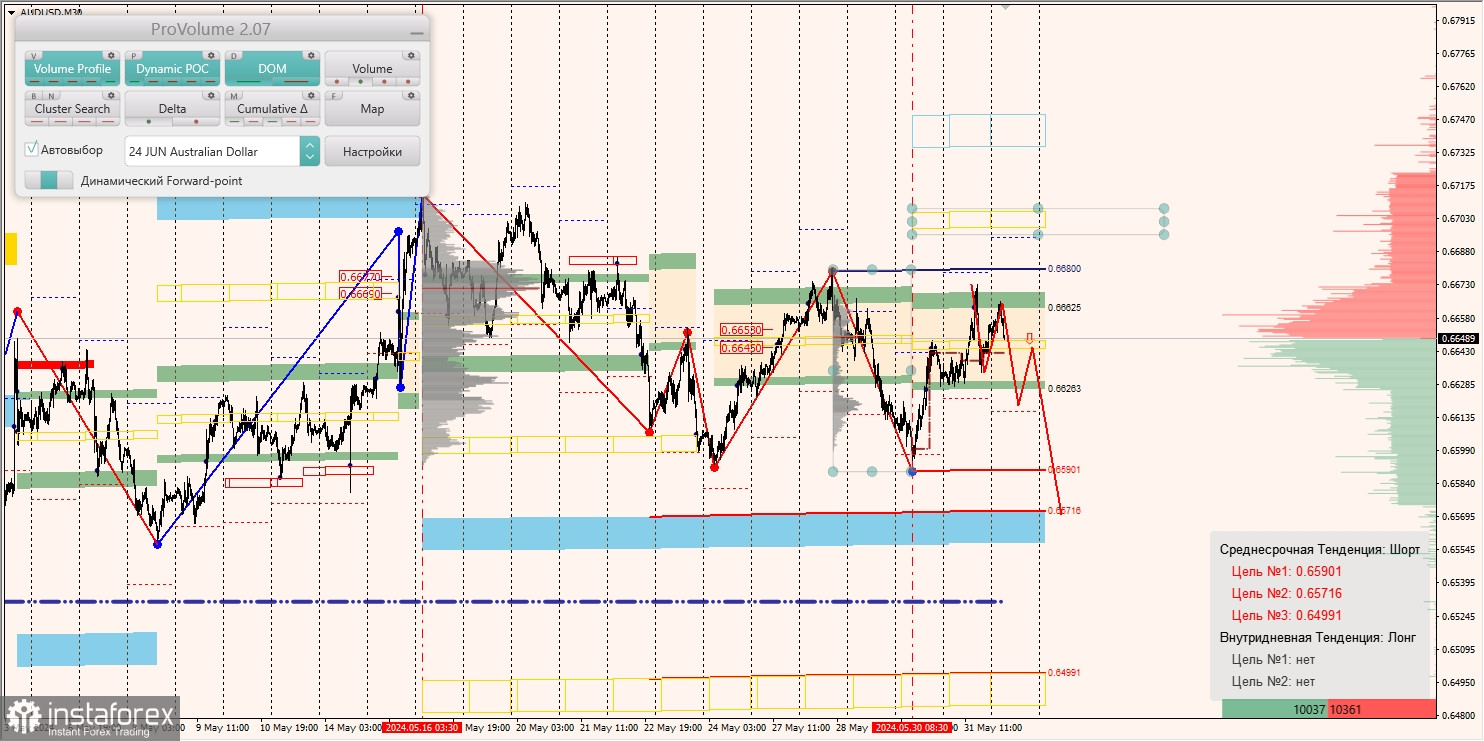This screenshot has height=741, width=1484.
Task: Click Среднесрочная Тенденция: Шорт heading
Action: [x=1319, y=550]
